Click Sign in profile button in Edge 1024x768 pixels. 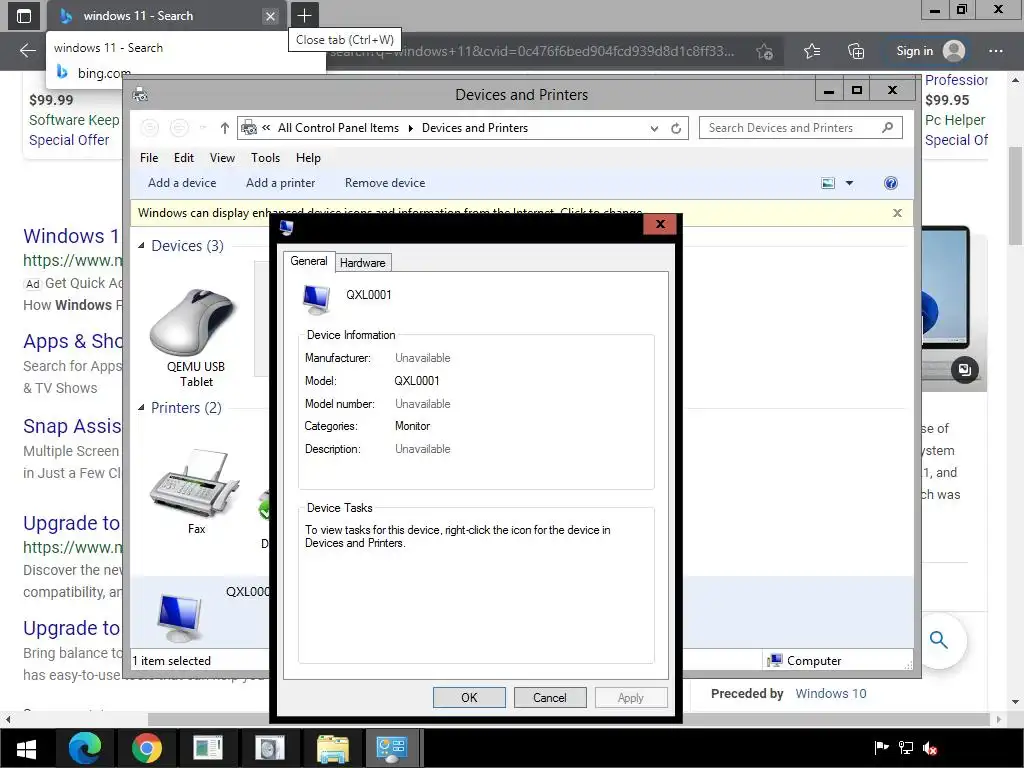click(930, 51)
